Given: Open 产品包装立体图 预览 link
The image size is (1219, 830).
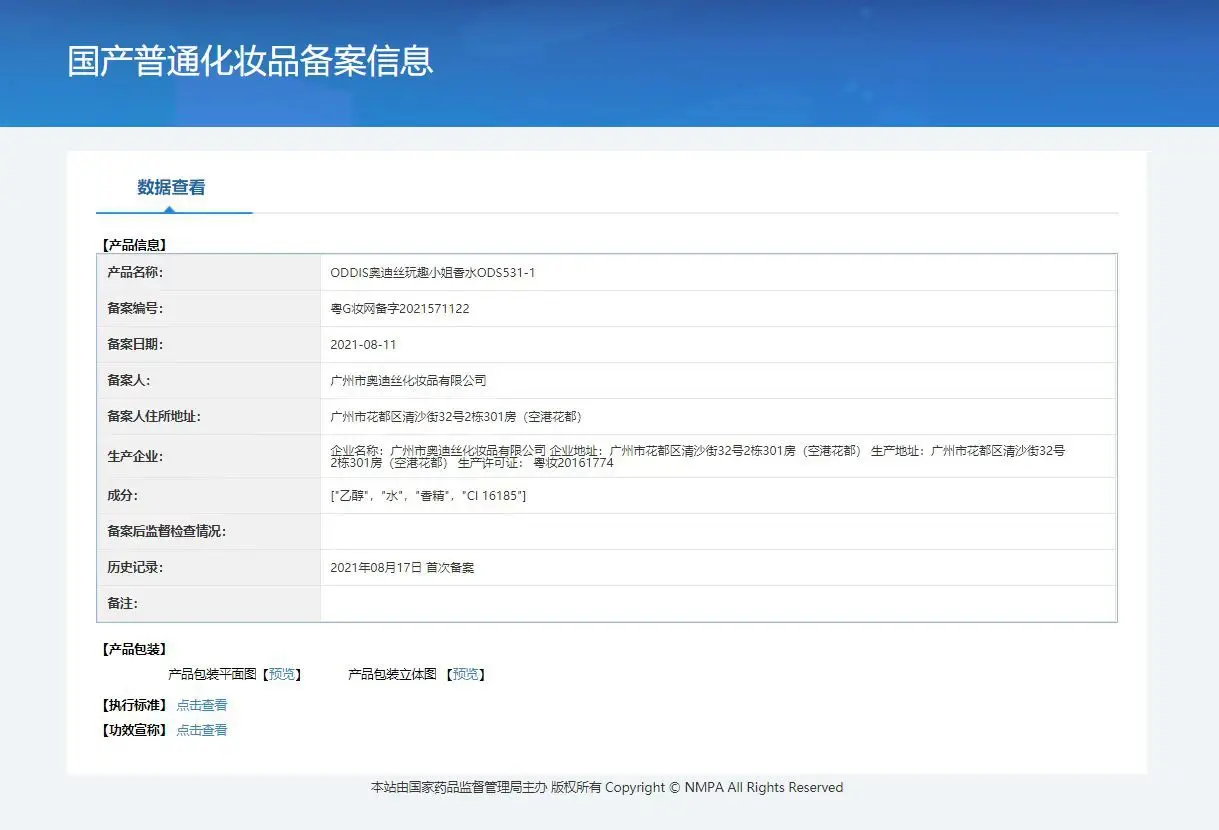Looking at the screenshot, I should [466, 674].
